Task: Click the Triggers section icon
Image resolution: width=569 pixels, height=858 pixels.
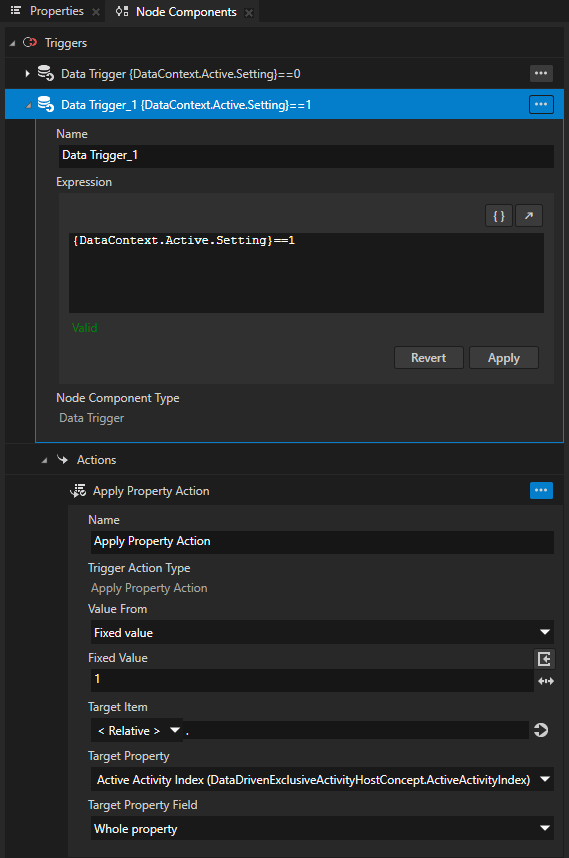Action: click(x=30, y=43)
